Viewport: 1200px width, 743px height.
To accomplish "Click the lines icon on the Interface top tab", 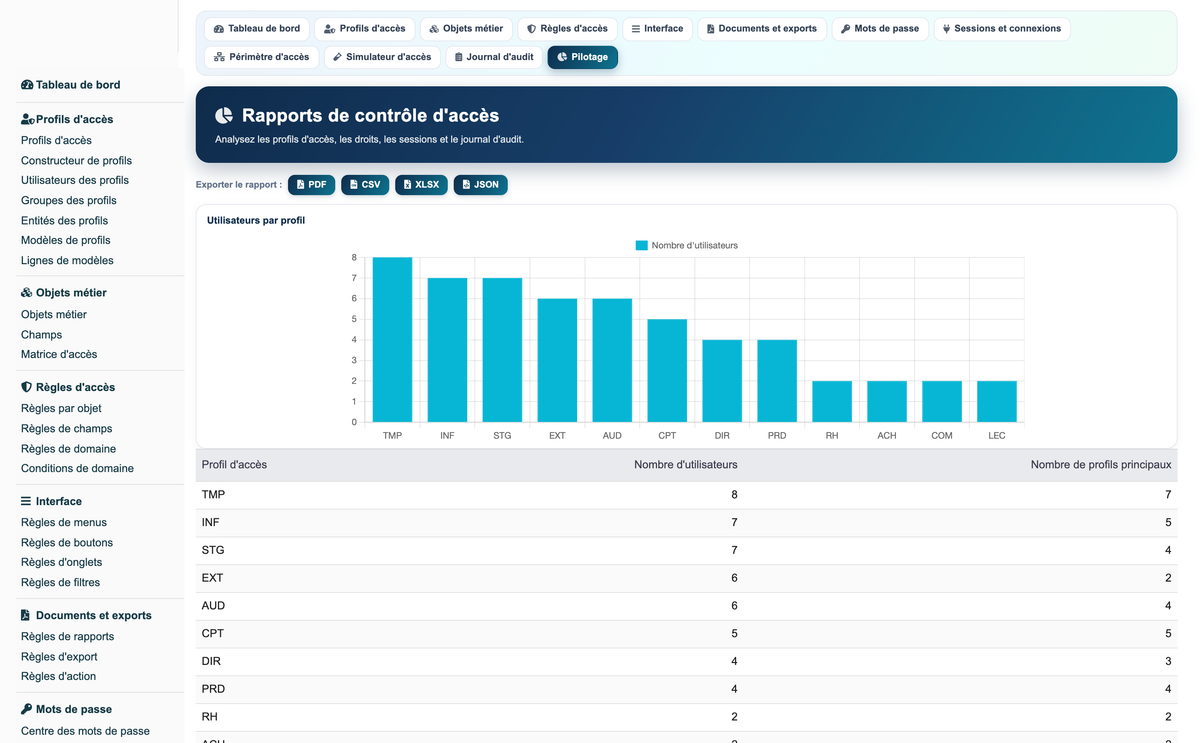I will [x=636, y=29].
